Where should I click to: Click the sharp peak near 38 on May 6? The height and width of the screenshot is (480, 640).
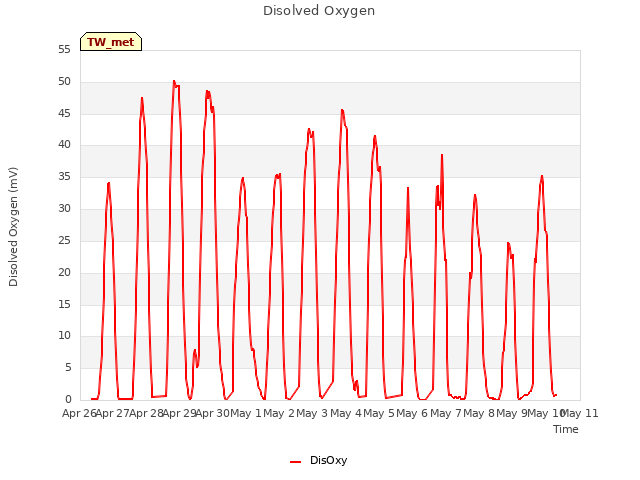[442, 155]
